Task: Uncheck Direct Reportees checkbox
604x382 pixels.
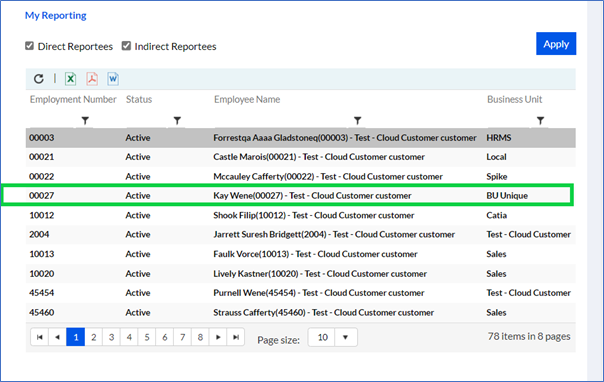Action: [x=29, y=46]
